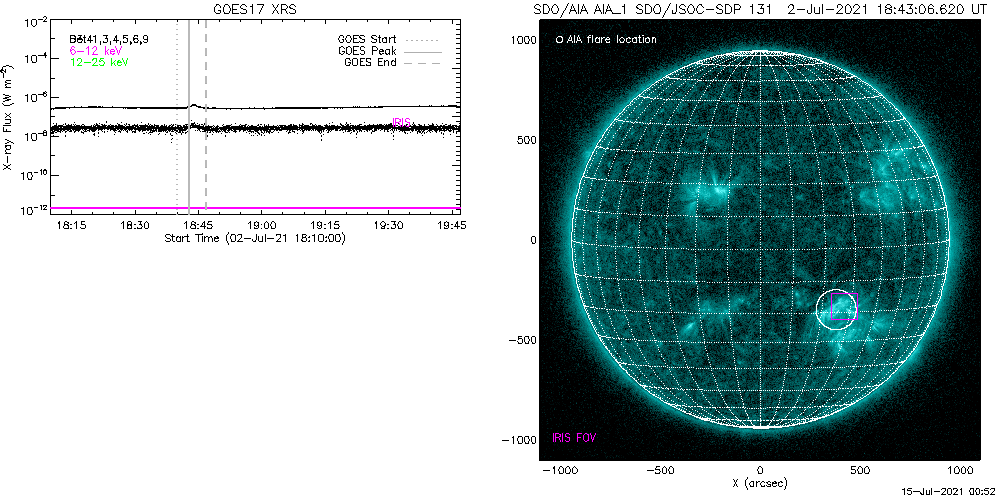Click the 'GOES Start' legend entry
Image resolution: width=1000 pixels, height=500 pixels.
[392, 40]
